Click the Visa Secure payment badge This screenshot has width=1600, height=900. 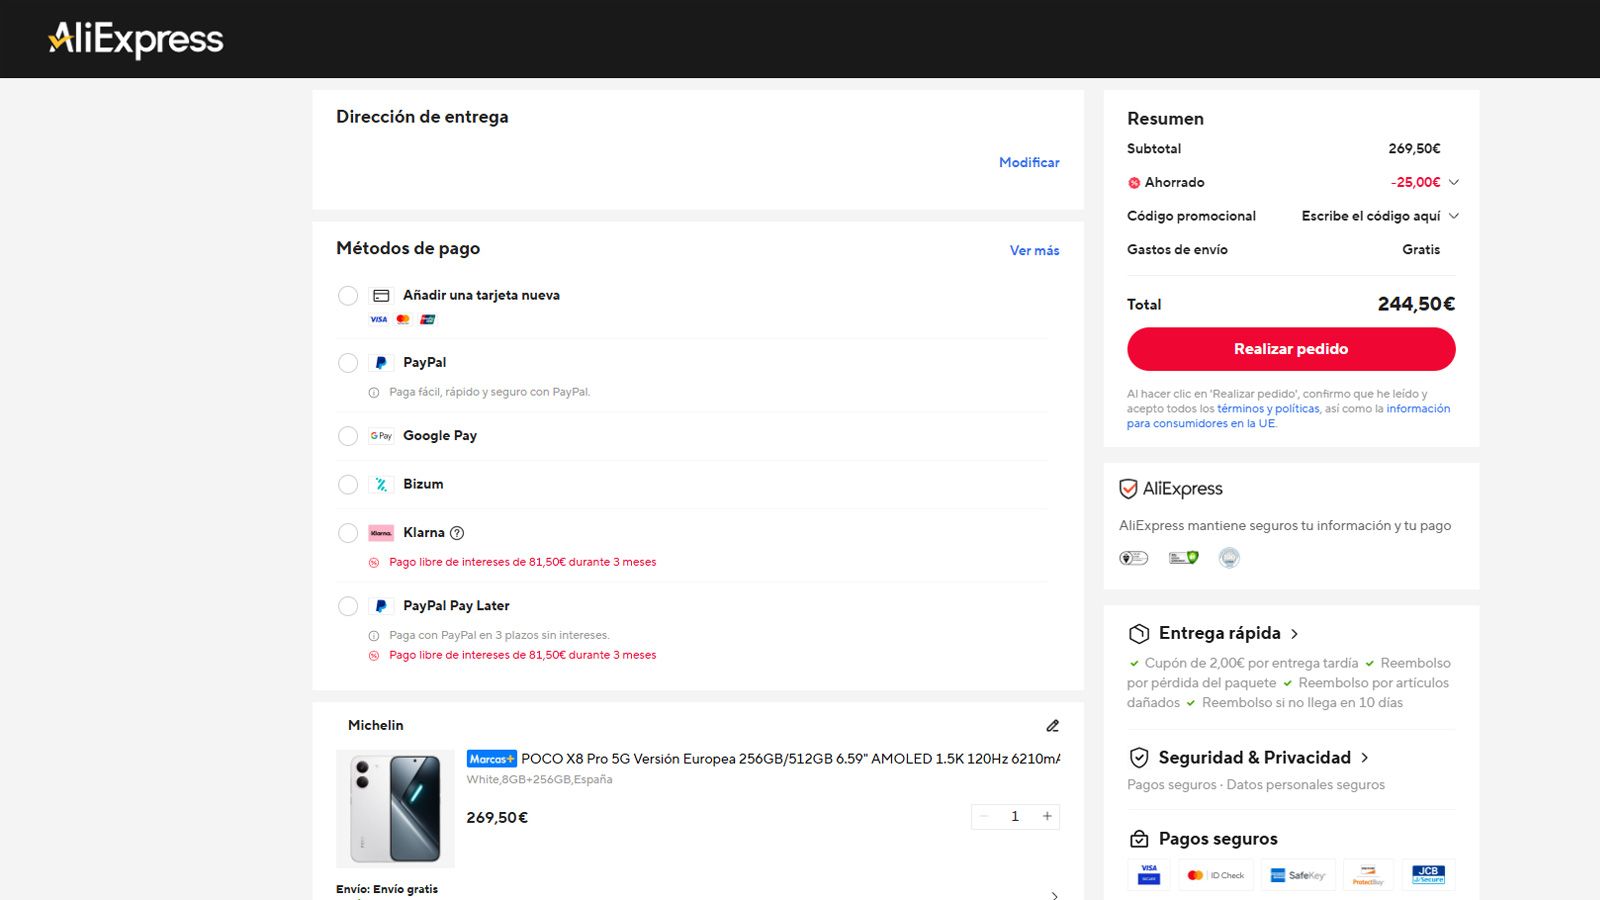(1149, 875)
